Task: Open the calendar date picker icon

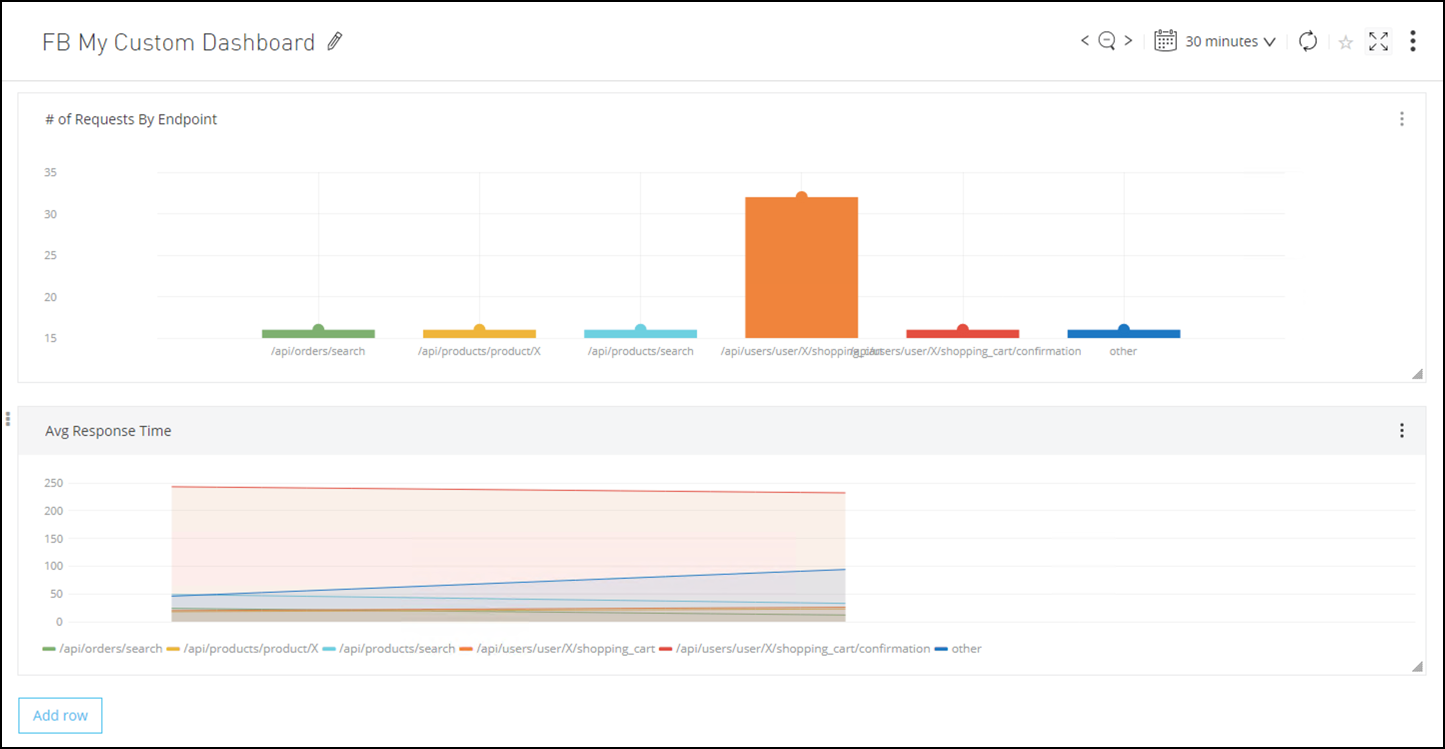Action: pos(1165,41)
